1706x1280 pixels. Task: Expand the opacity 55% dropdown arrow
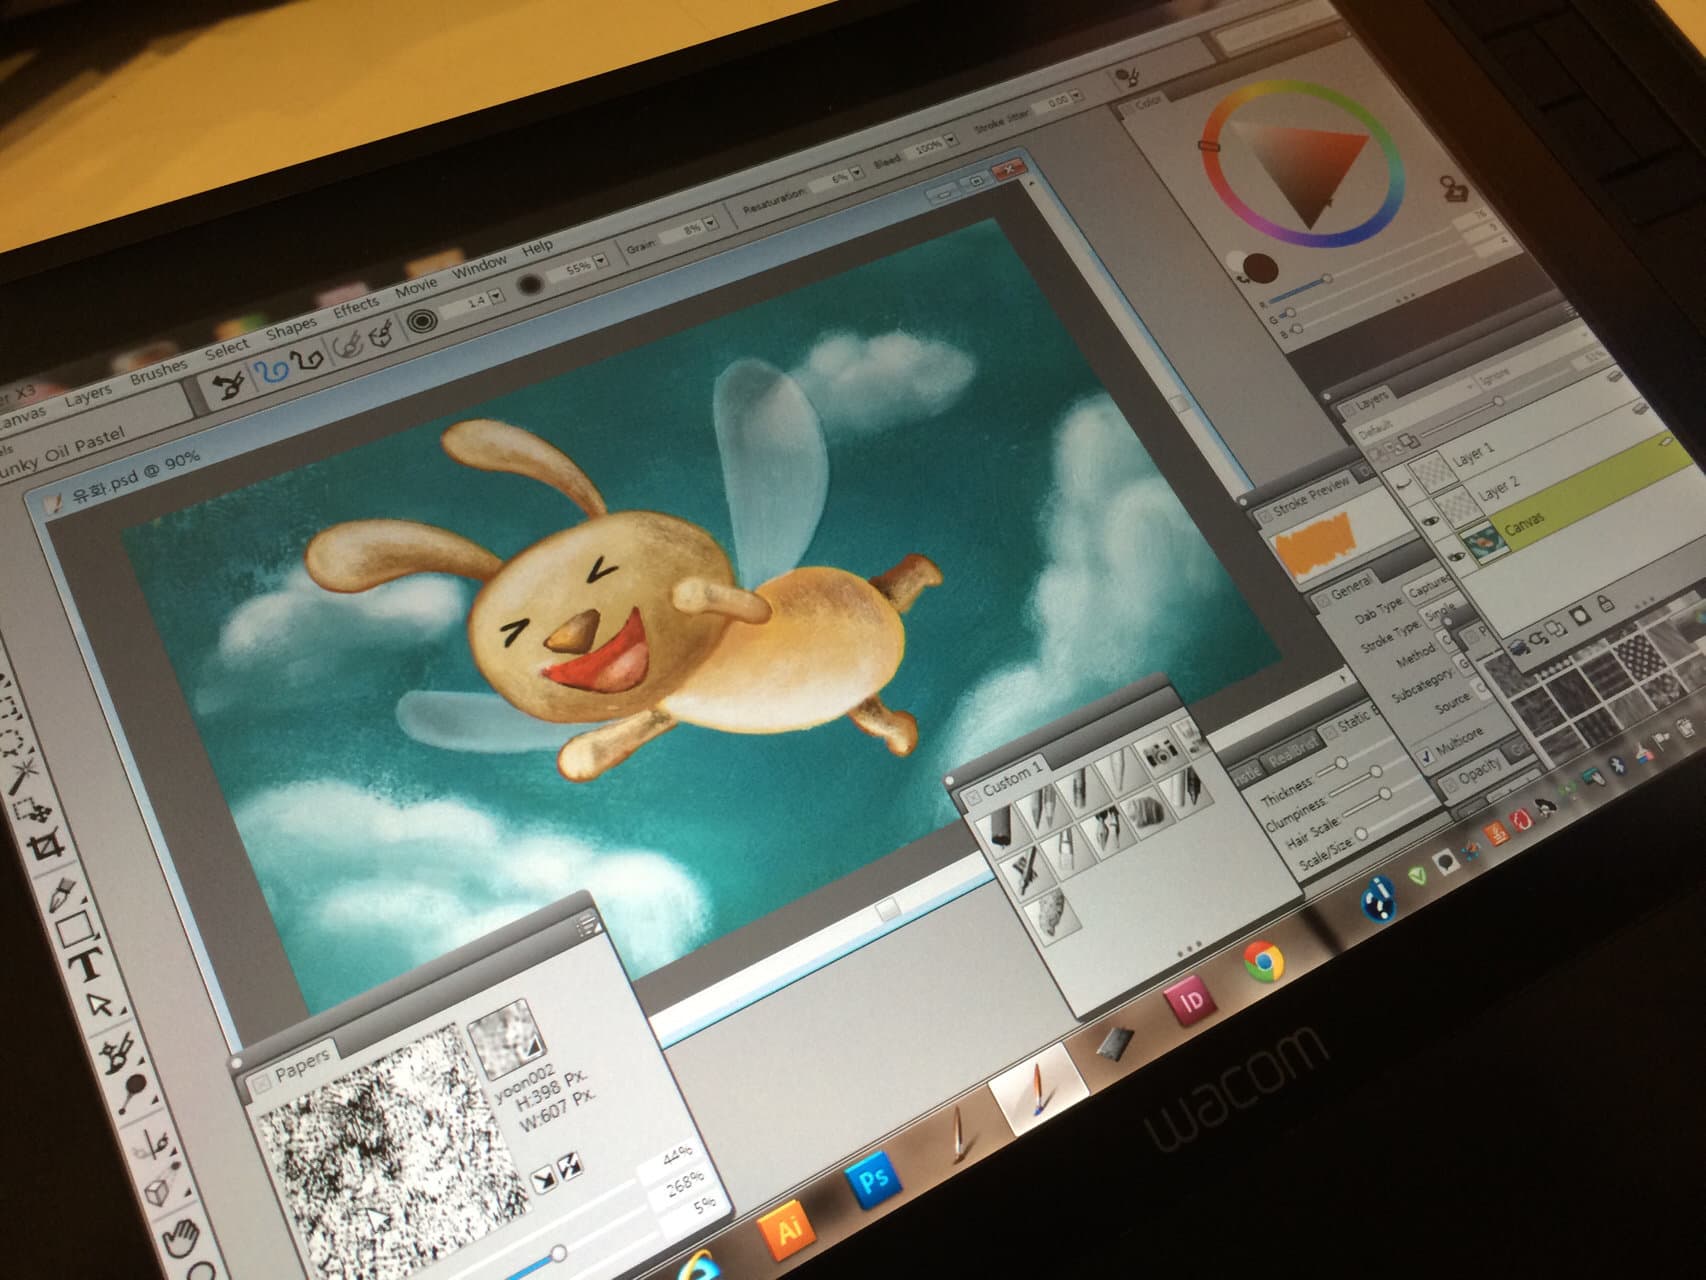coord(600,261)
